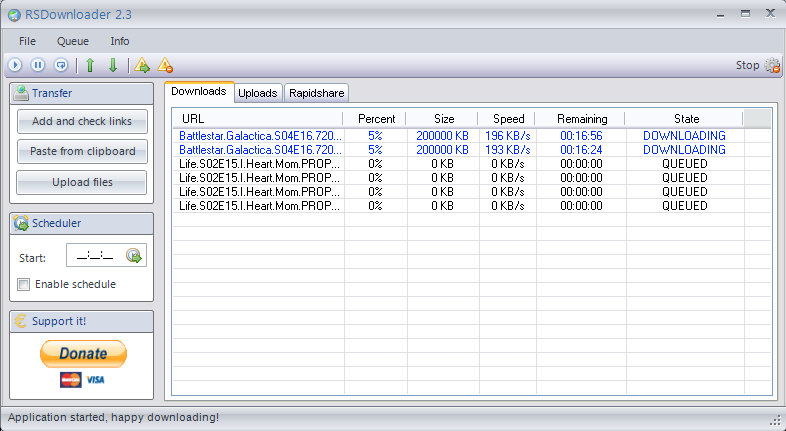Viewport: 786px width, 431px height.
Task: Maximize the RSDownloader window
Action: [x=745, y=14]
